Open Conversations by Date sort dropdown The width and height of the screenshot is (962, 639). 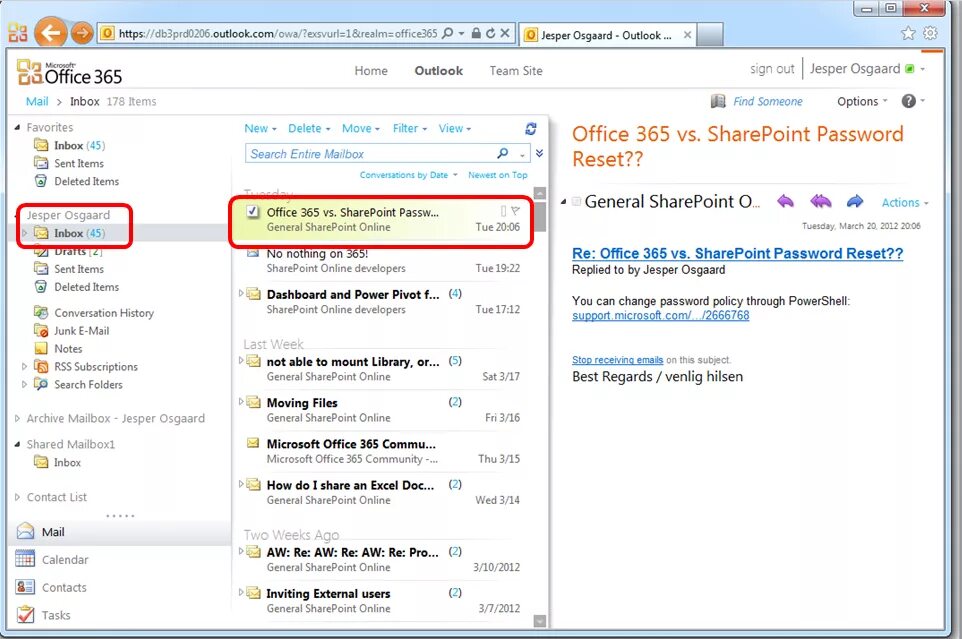pyautogui.click(x=409, y=175)
